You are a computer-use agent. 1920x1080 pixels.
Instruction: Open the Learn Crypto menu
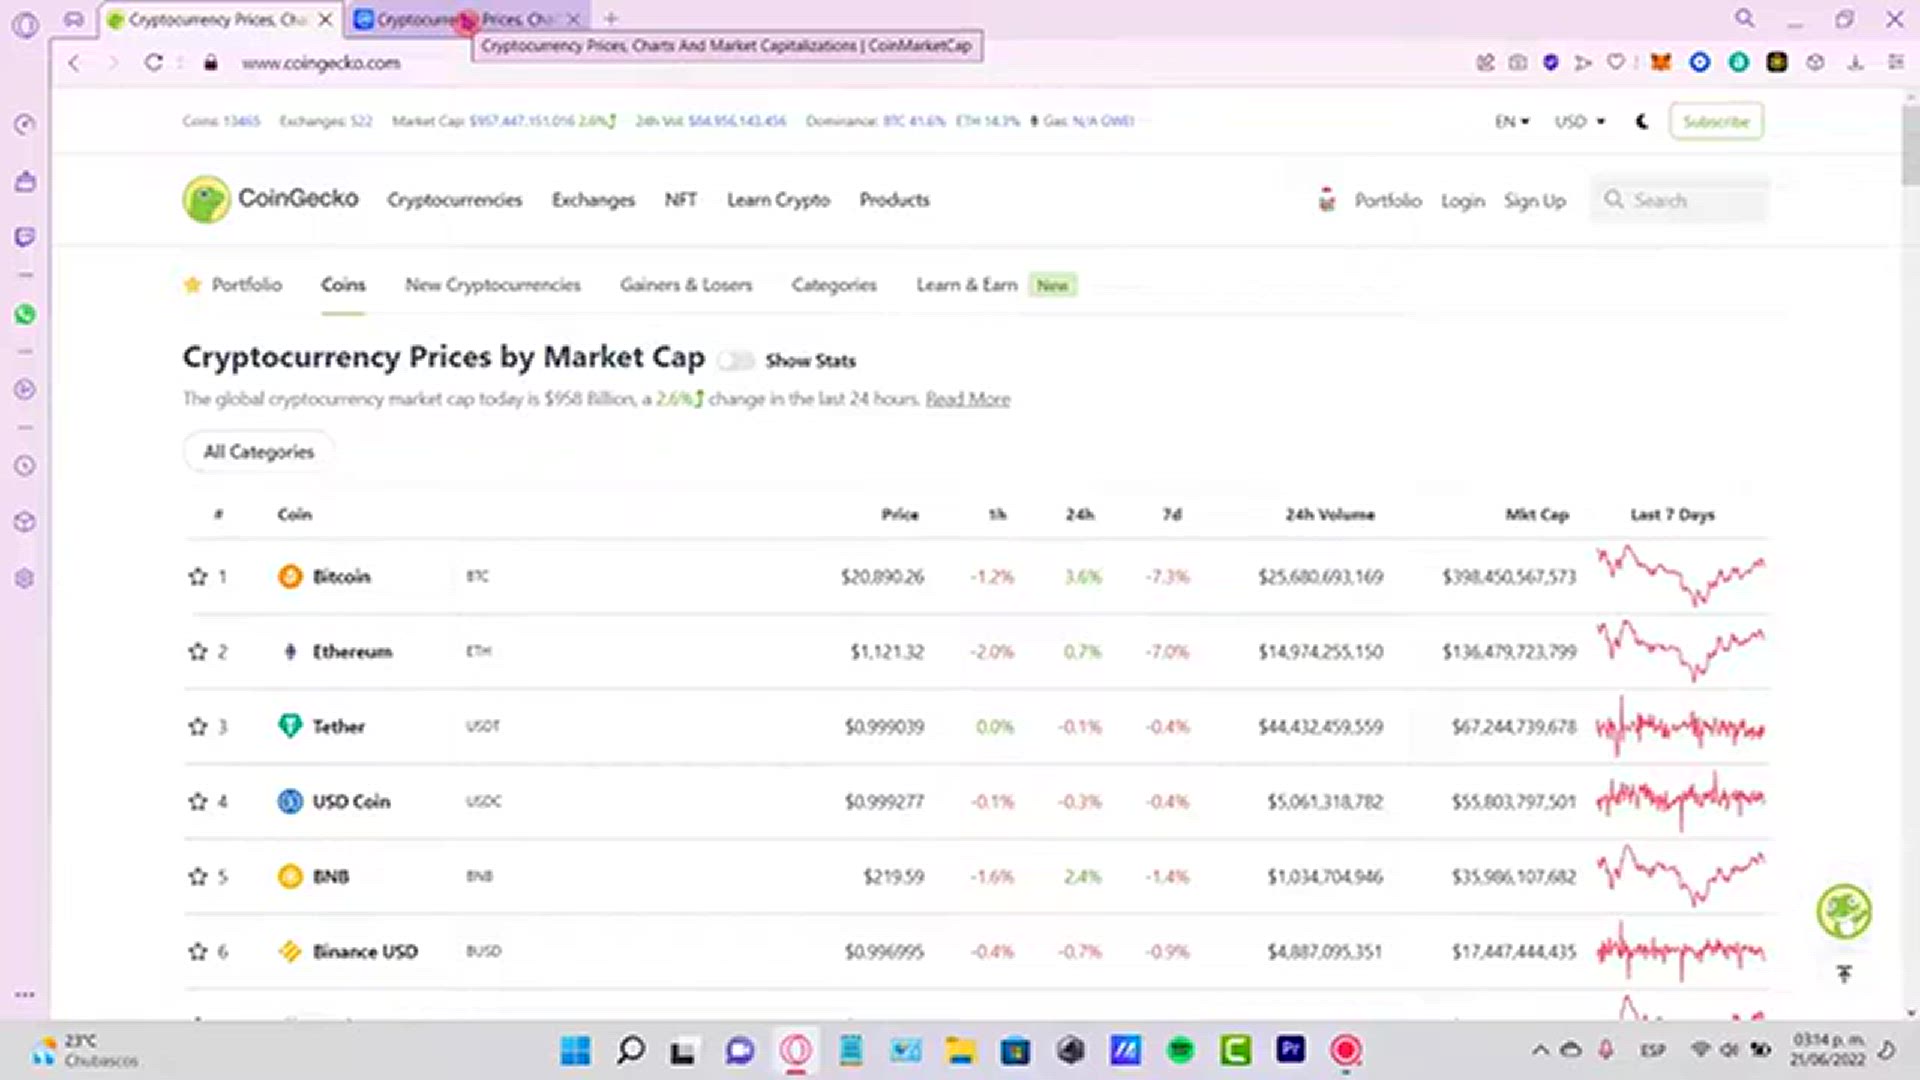coord(778,200)
